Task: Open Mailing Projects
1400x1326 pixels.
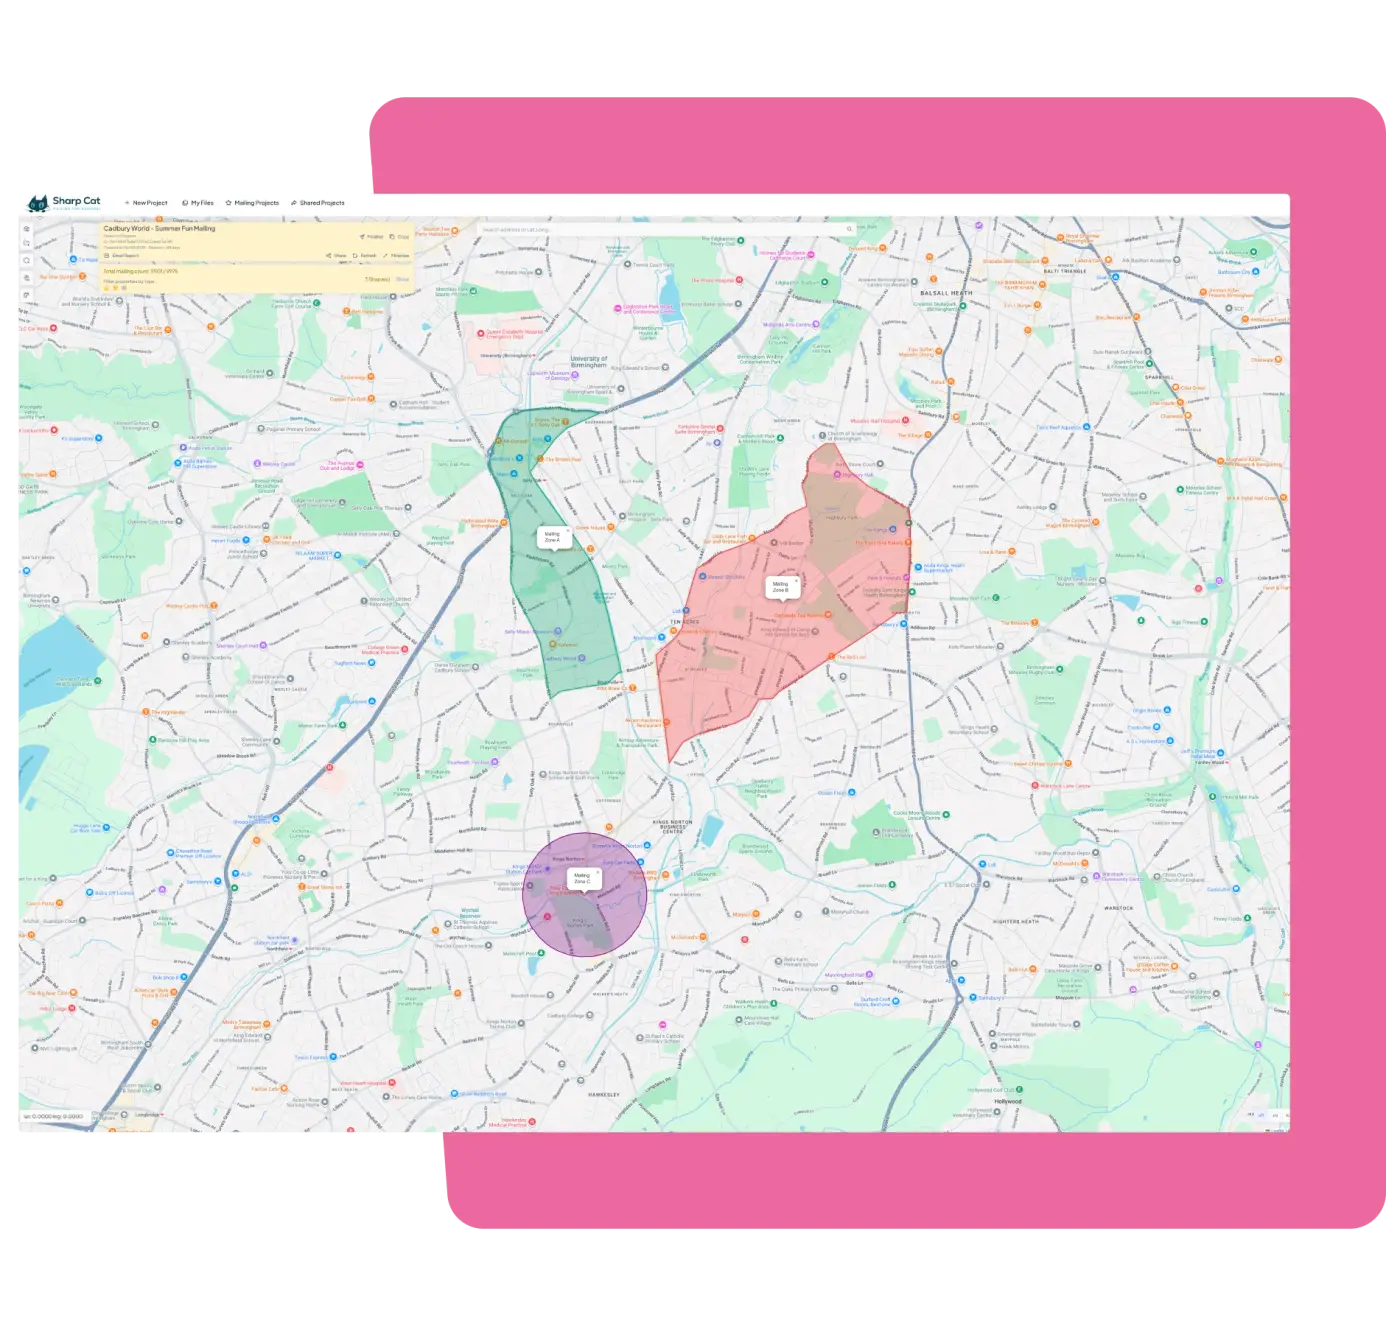Action: pyautogui.click(x=252, y=203)
